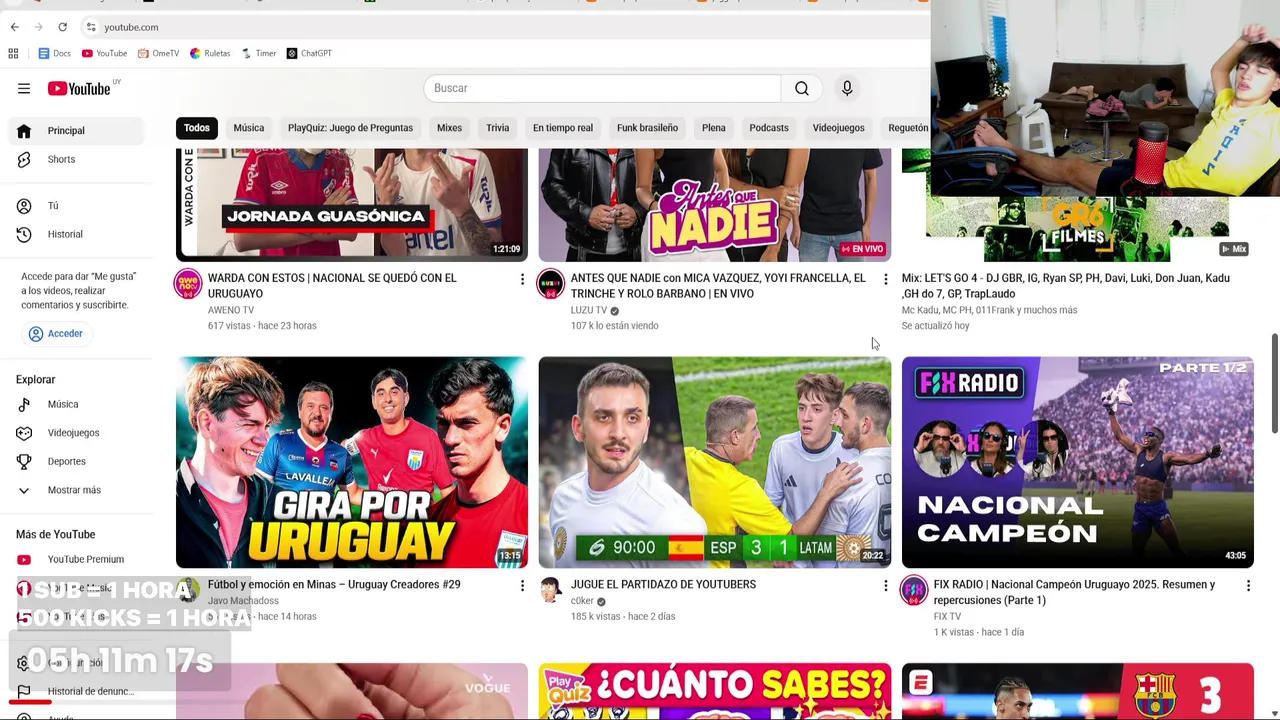Open AWENO TV channel avatar
The image size is (1280, 720).
(x=188, y=284)
